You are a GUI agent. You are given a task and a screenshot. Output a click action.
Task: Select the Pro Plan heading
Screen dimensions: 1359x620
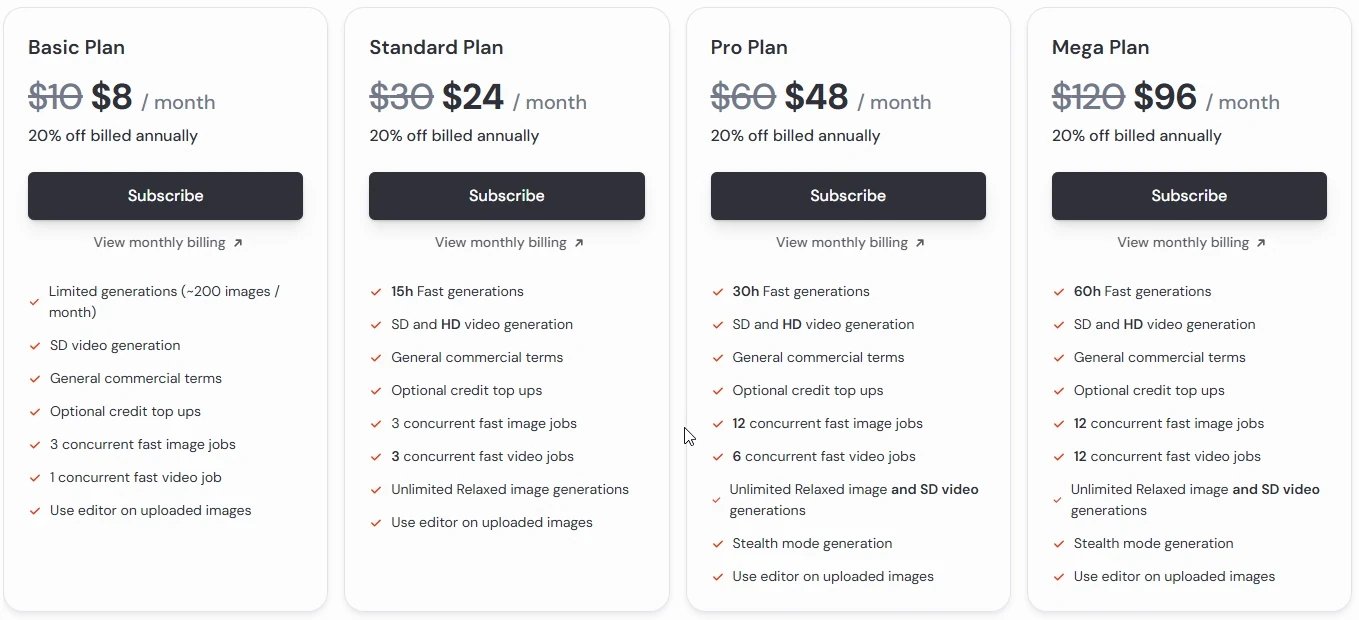pos(749,47)
